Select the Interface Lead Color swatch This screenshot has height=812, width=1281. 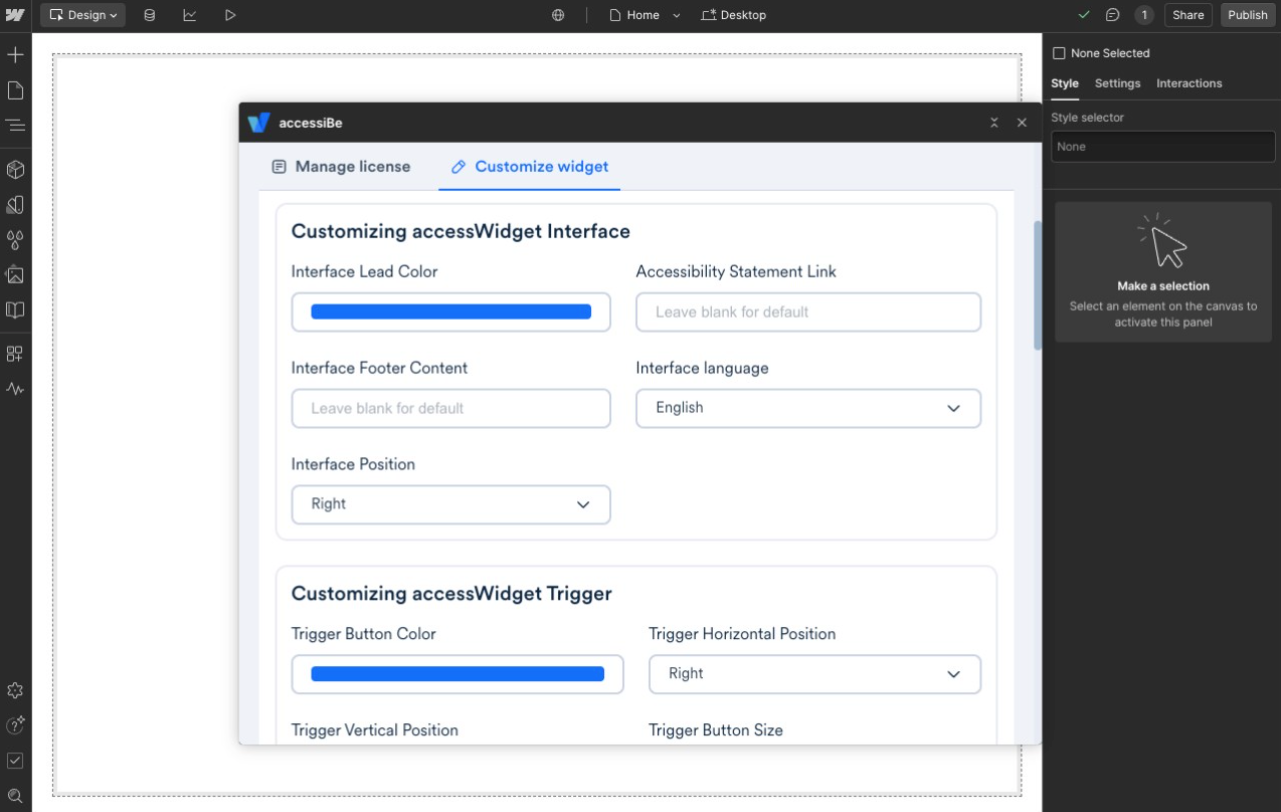(x=450, y=312)
